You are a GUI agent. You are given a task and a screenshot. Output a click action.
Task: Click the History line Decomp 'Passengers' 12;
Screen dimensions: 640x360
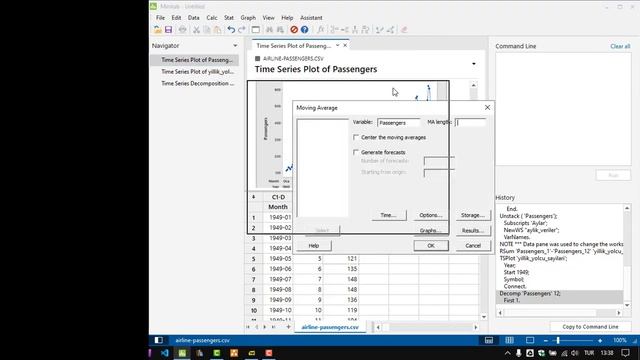530,293
